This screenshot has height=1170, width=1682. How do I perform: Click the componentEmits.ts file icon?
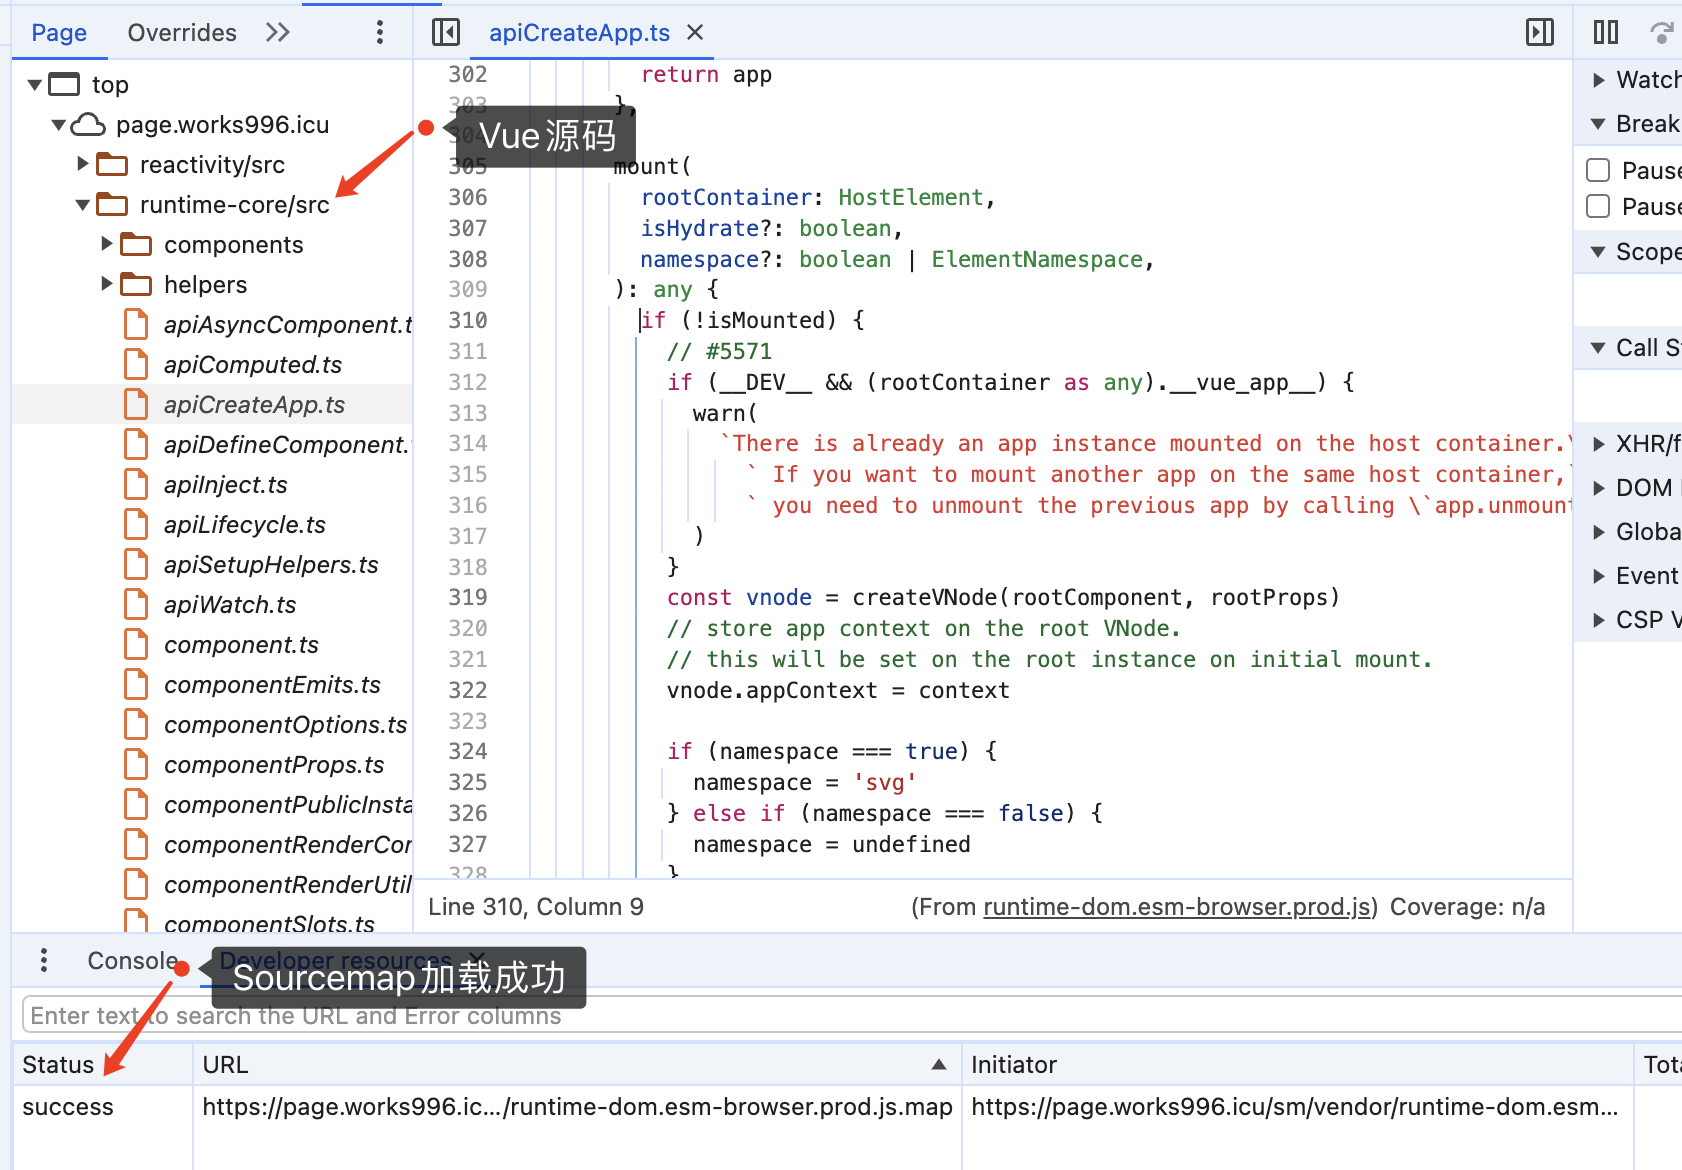point(136,684)
